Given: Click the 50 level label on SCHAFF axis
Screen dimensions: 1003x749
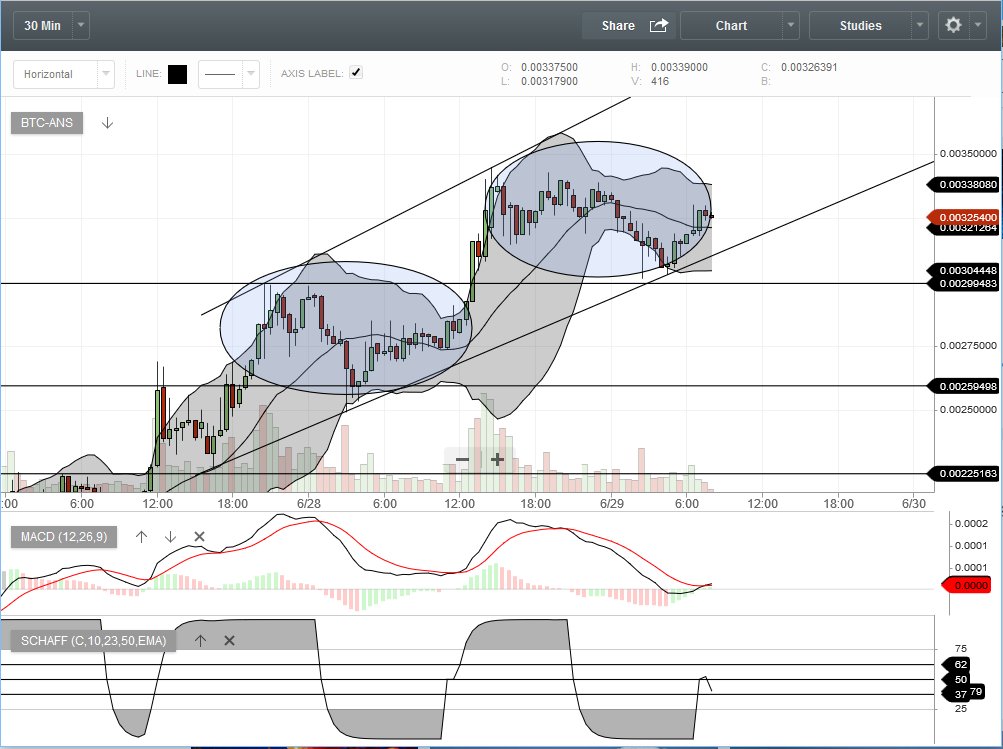Looking at the screenshot, I should pyautogui.click(x=957, y=679).
